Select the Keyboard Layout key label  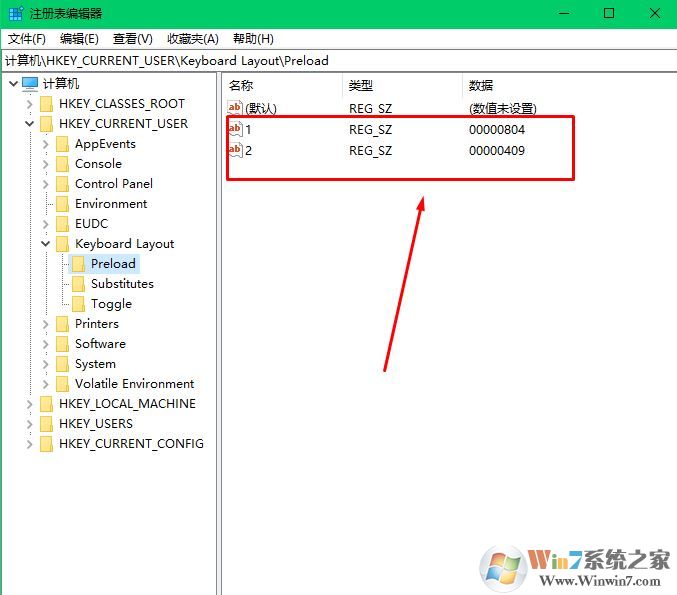(x=125, y=244)
